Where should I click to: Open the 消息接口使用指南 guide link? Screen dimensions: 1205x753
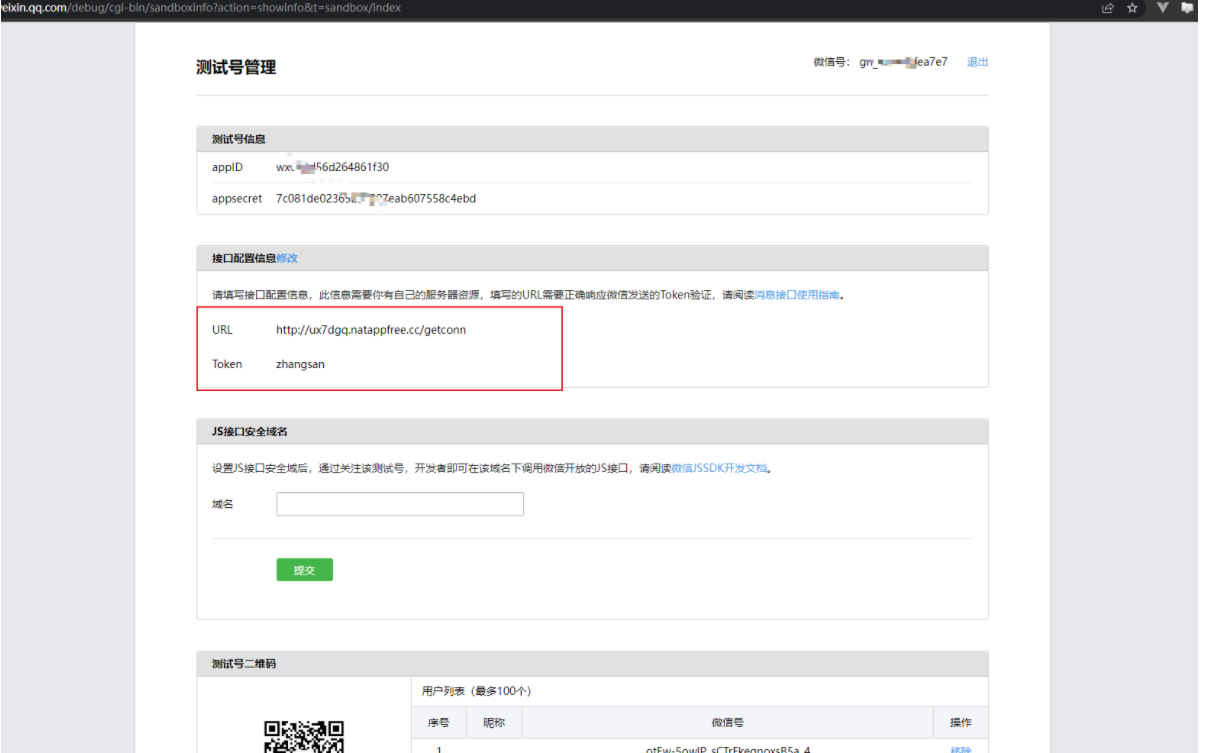797,296
